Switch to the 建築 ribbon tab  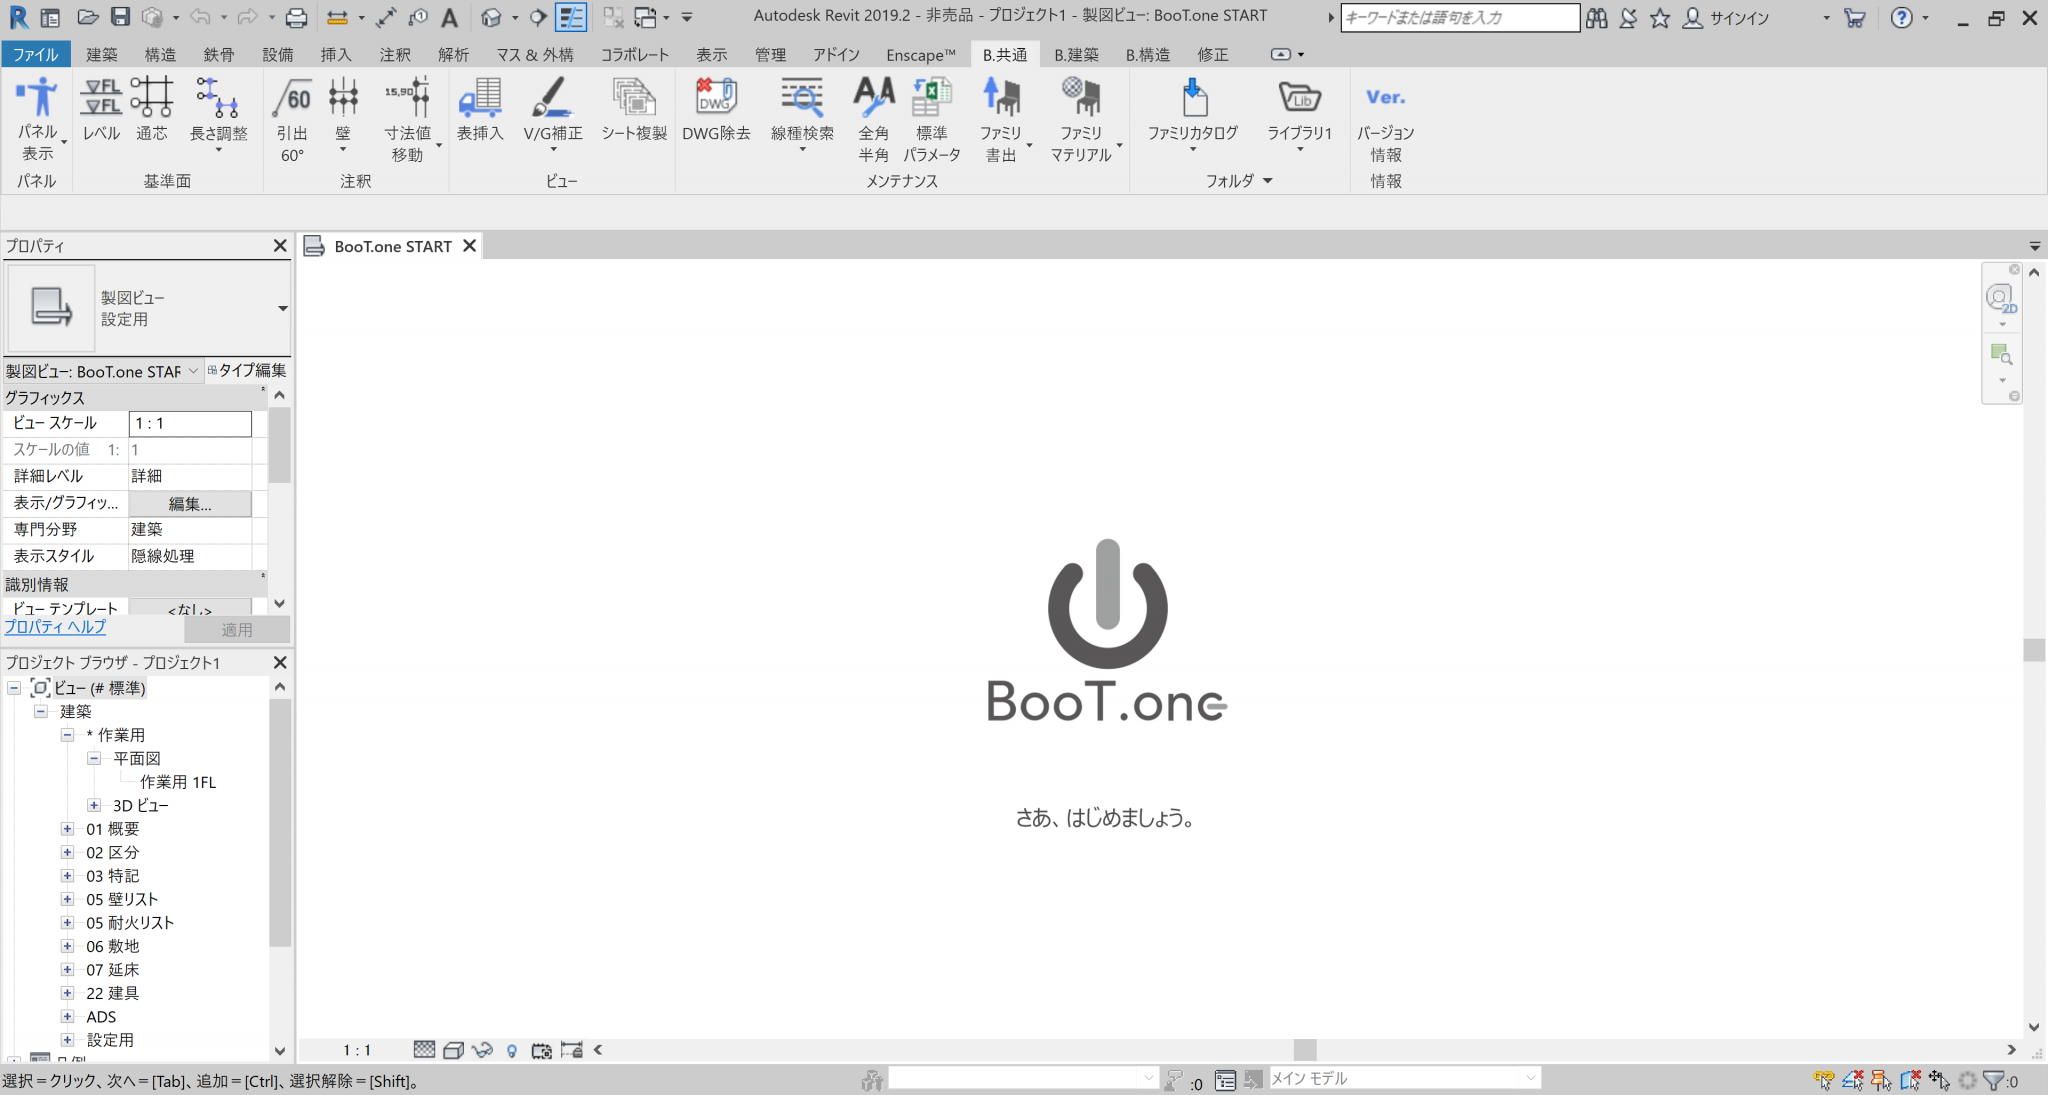tap(101, 54)
